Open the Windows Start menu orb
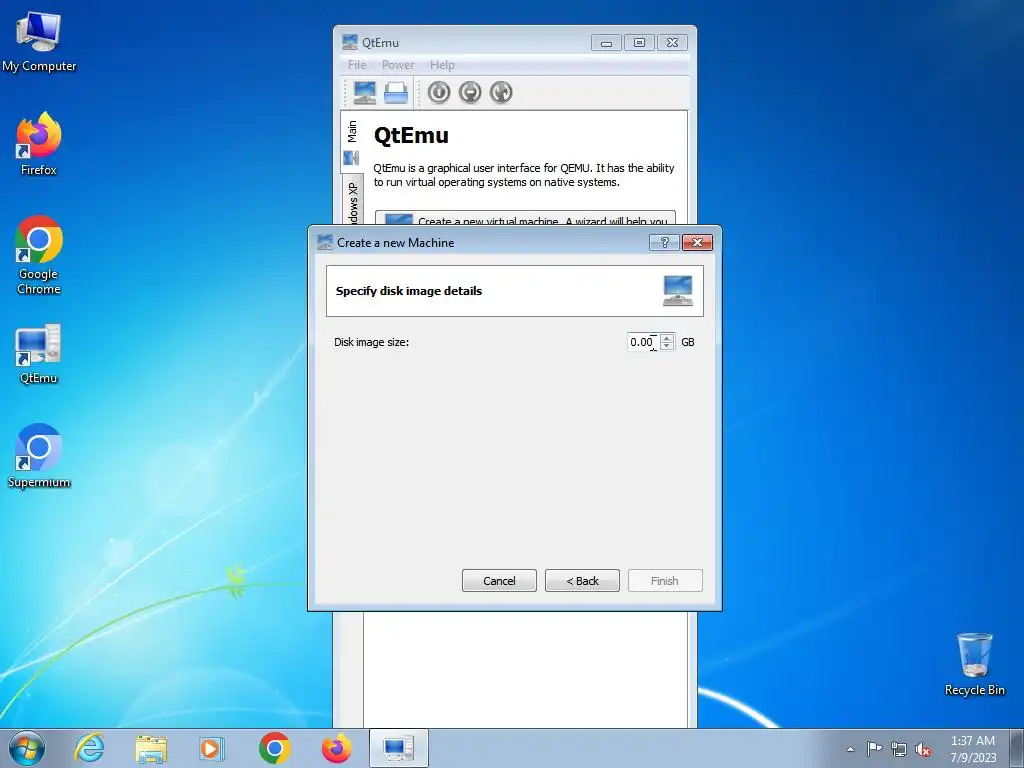This screenshot has height=768, width=1024. pos(27,748)
